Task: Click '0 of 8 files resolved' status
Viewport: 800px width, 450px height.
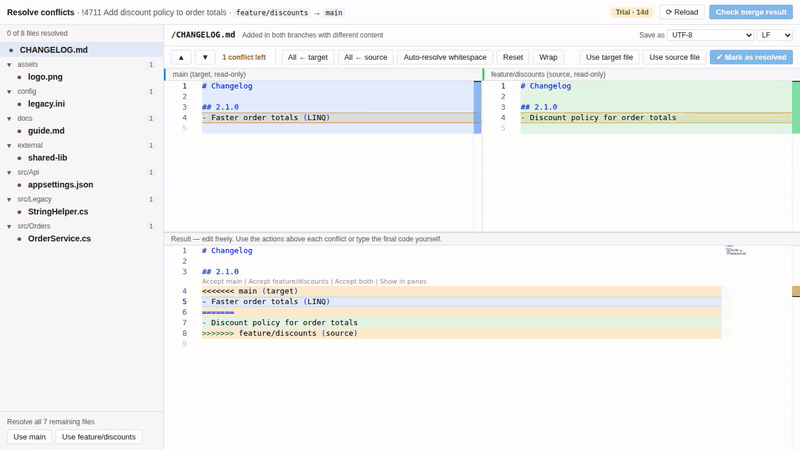Action: tap(37, 33)
